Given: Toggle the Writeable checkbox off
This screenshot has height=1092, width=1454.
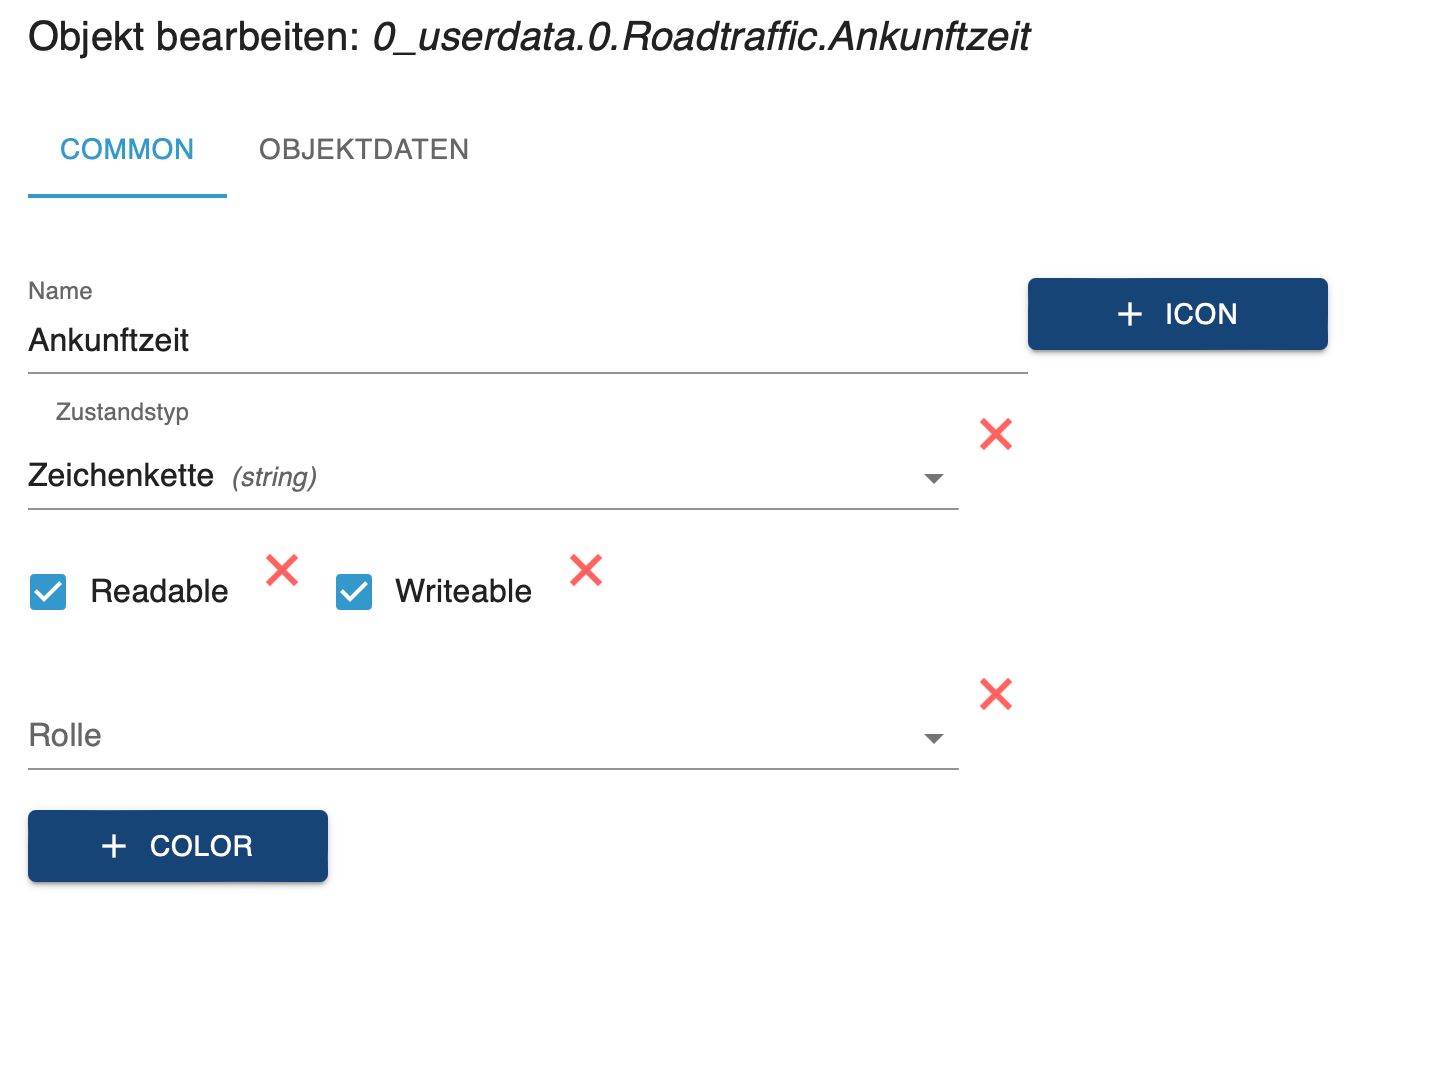Looking at the screenshot, I should coord(354,591).
